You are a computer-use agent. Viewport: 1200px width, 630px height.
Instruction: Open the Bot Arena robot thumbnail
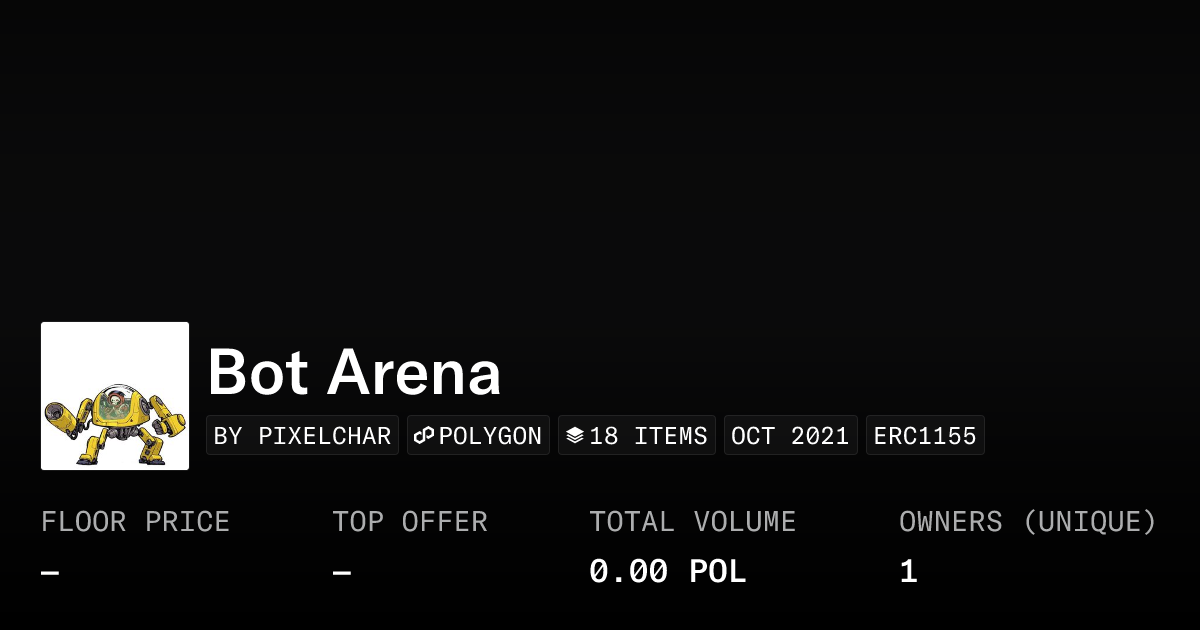point(115,396)
